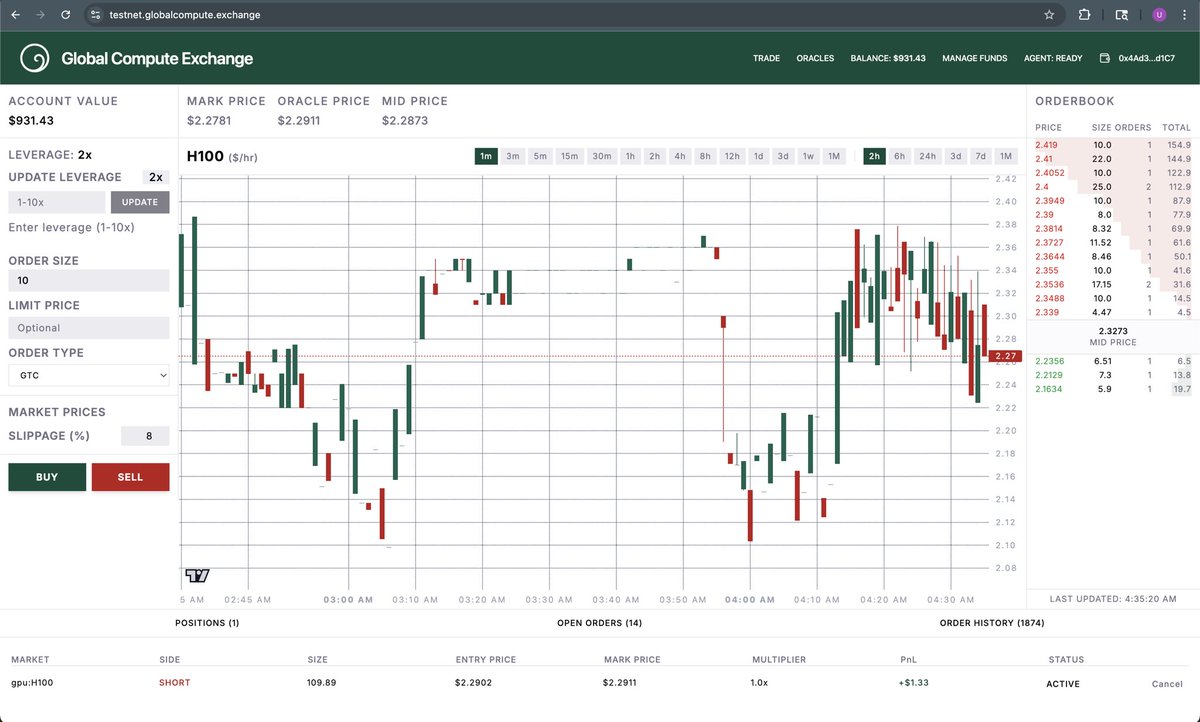Select the 12h candle interval
Screen dimensions: 1200x722
(732, 156)
